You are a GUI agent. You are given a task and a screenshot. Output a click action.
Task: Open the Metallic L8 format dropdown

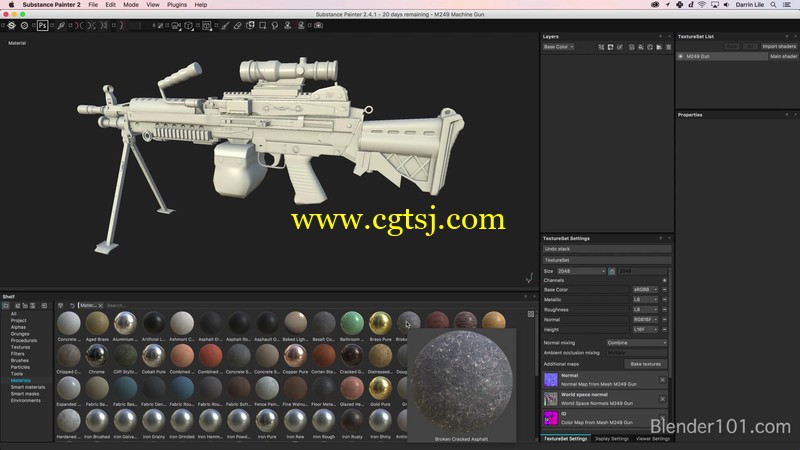(x=645, y=300)
